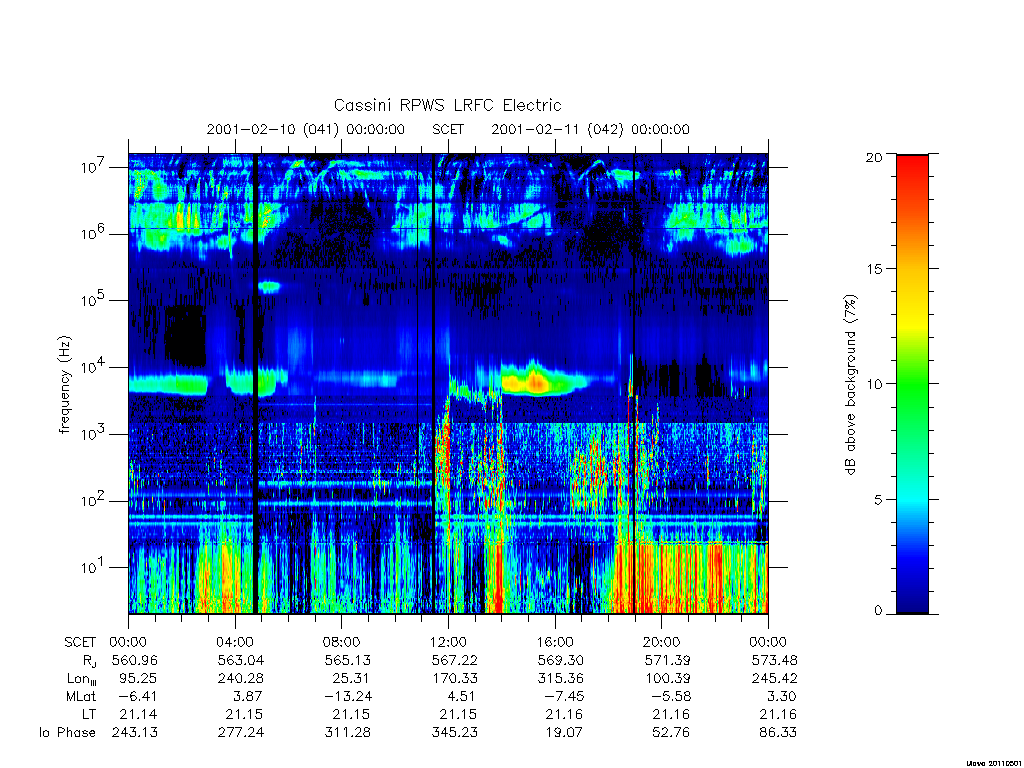Click the RJ value 565.13

[347, 660]
